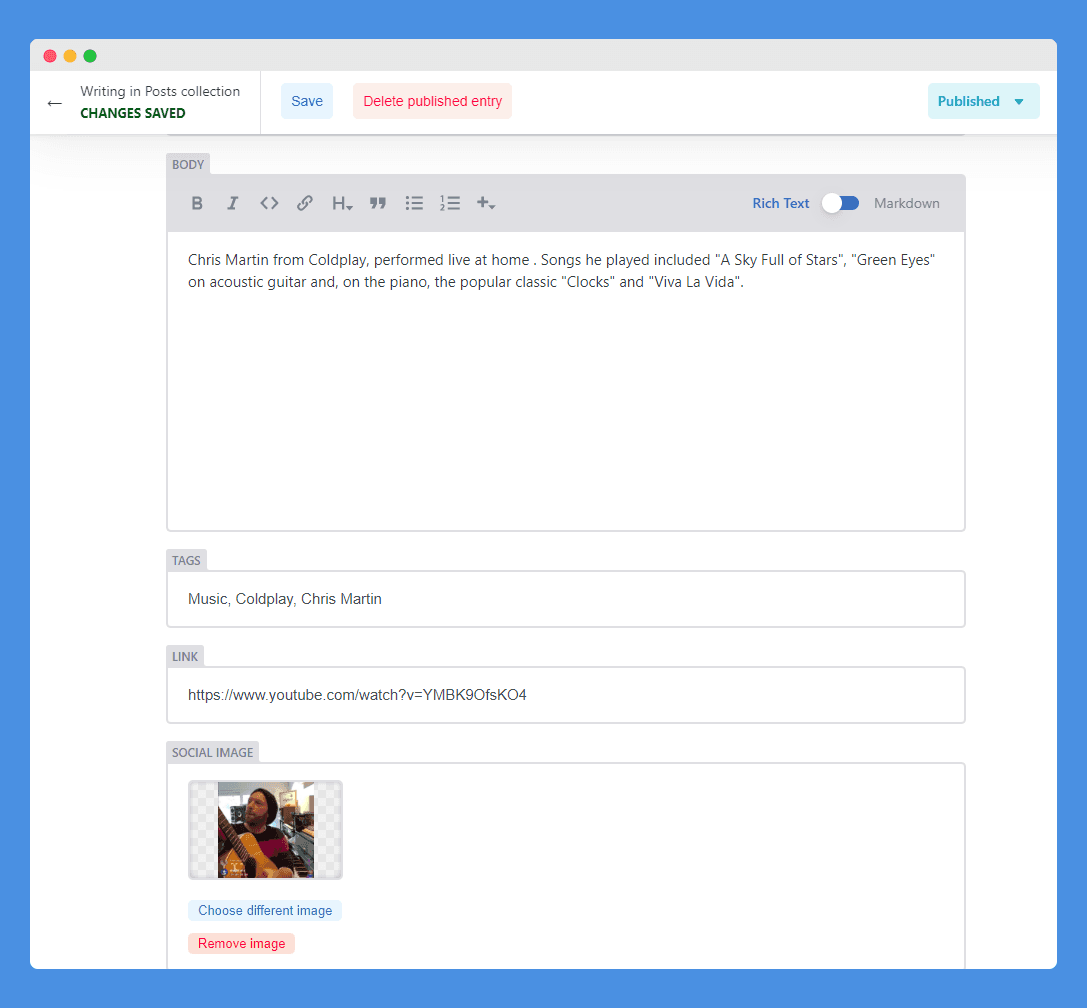Open the heading level dropdown
This screenshot has height=1008, width=1087.
pyautogui.click(x=341, y=203)
